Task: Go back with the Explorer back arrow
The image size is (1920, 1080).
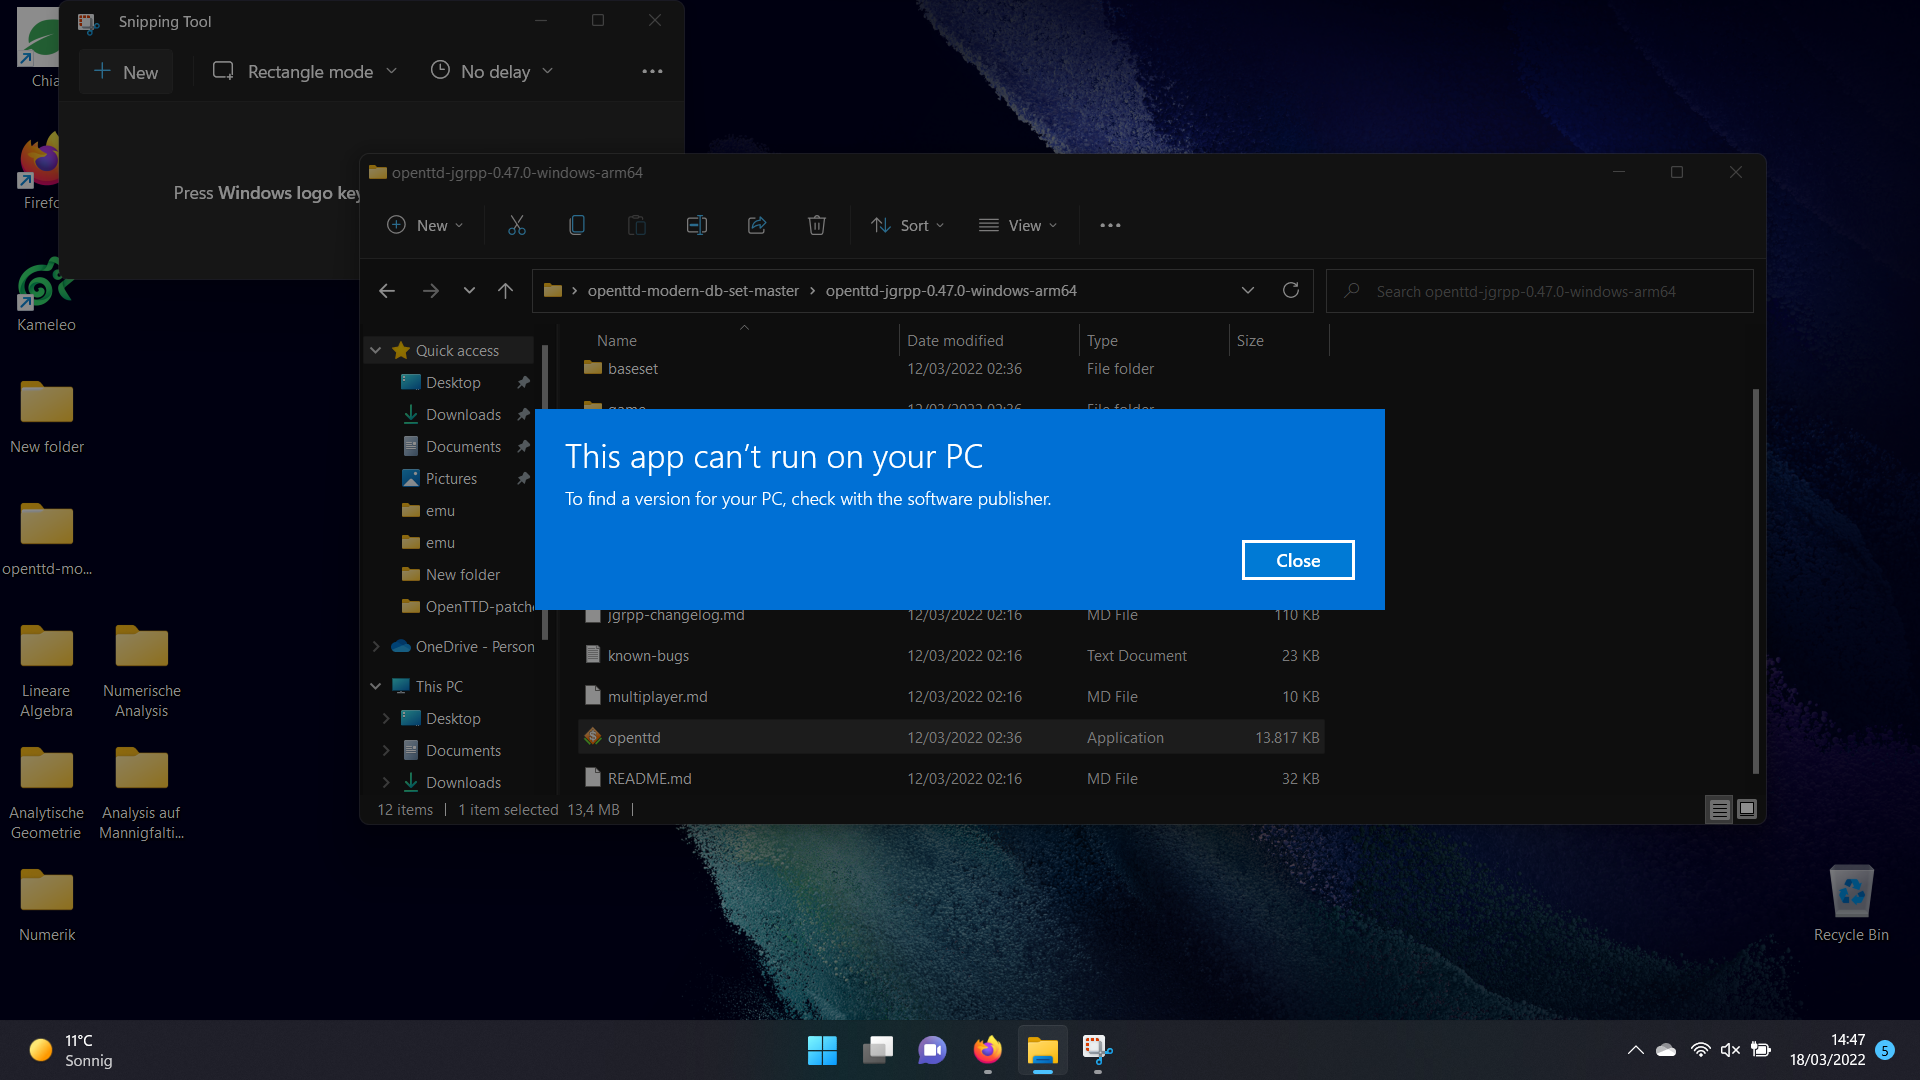Action: (x=387, y=291)
